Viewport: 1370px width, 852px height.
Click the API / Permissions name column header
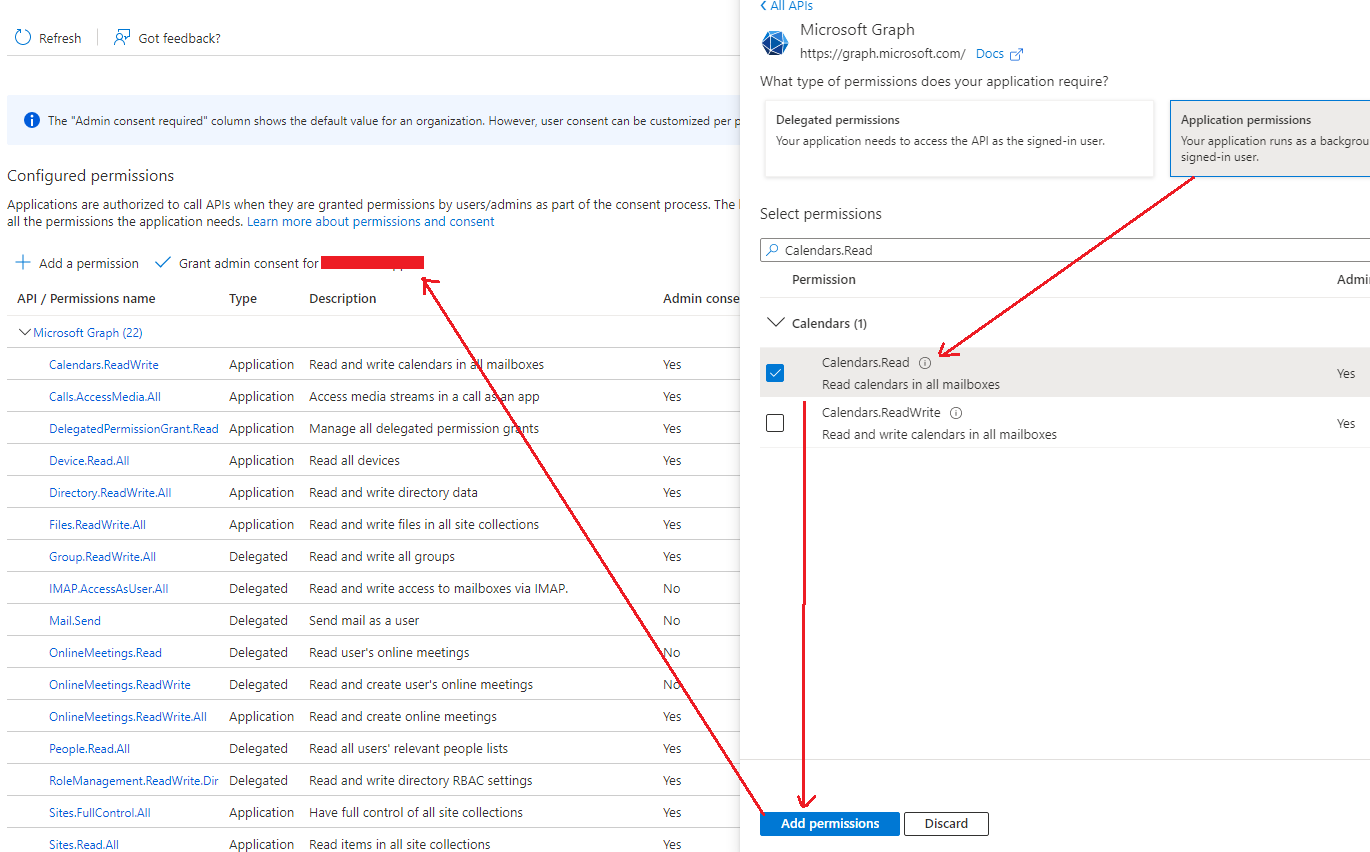pos(86,299)
